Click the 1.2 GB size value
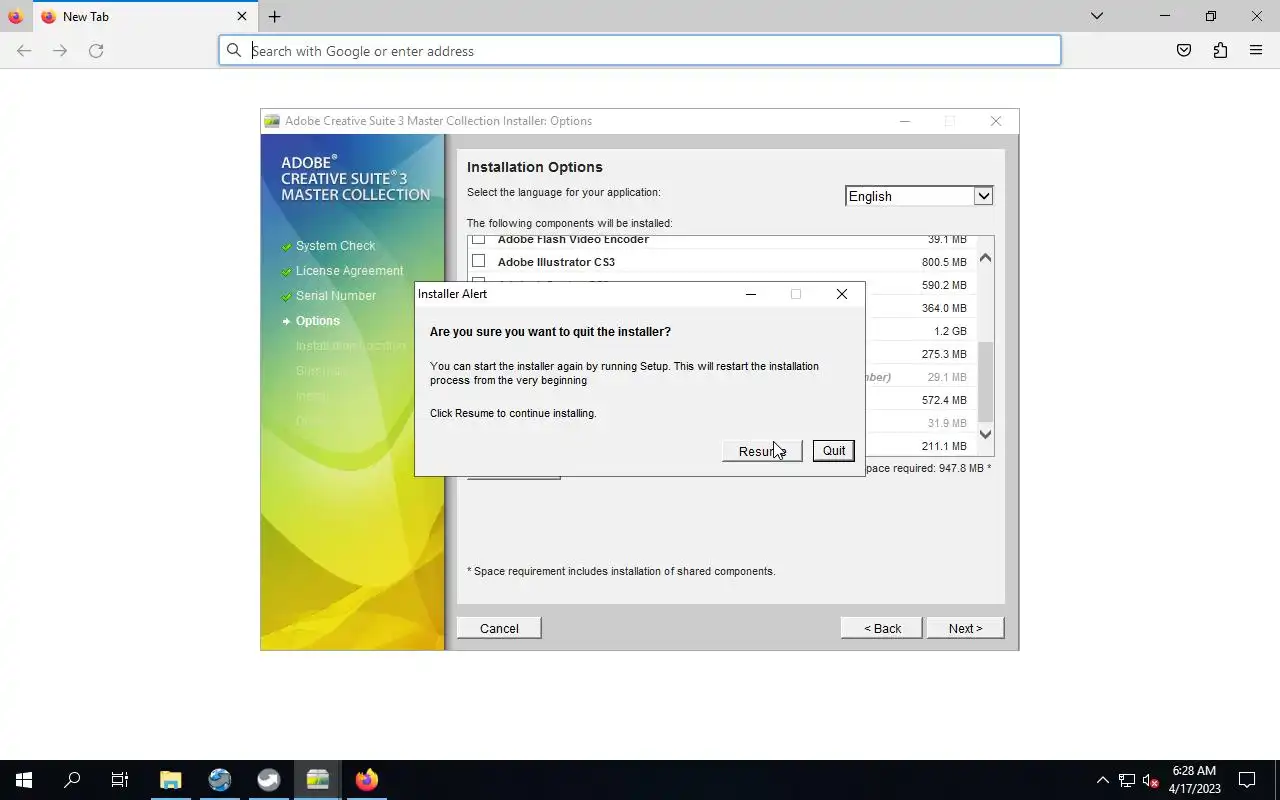1280x800 pixels. pyautogui.click(x=950, y=331)
